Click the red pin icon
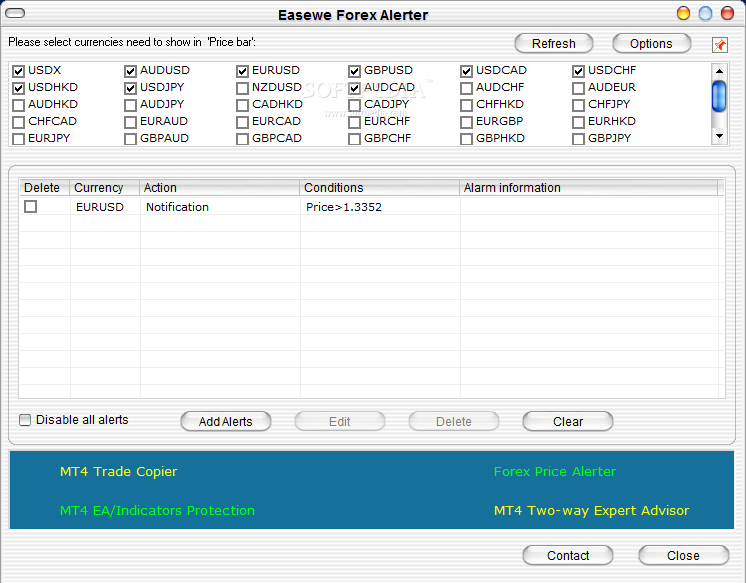 pos(720,45)
